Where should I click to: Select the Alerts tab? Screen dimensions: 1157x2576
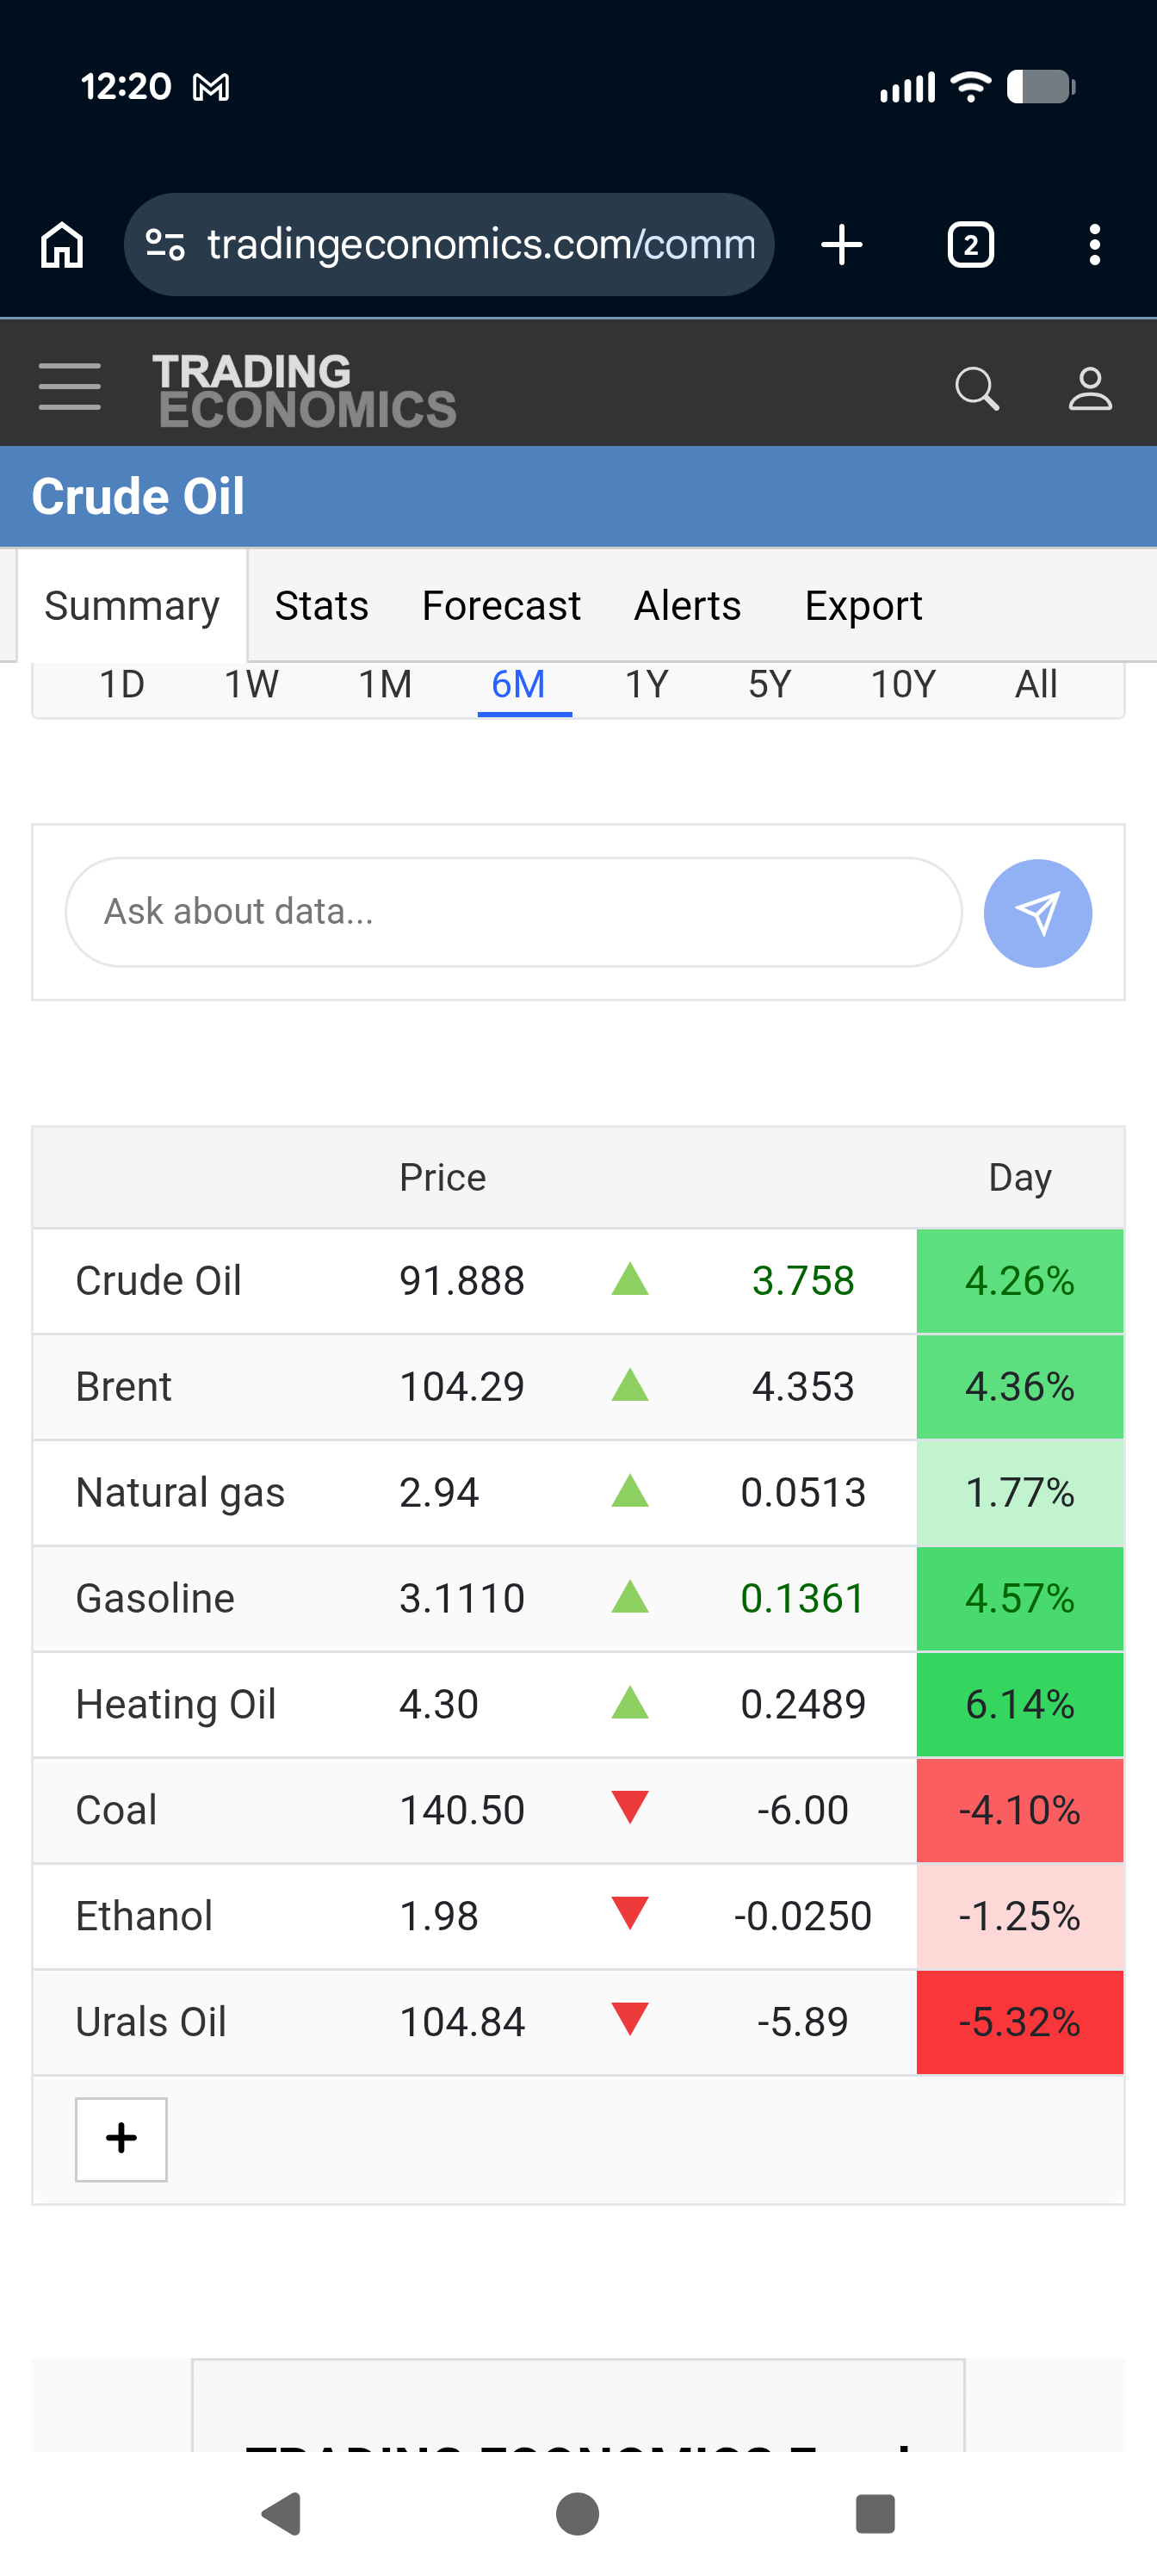687,606
